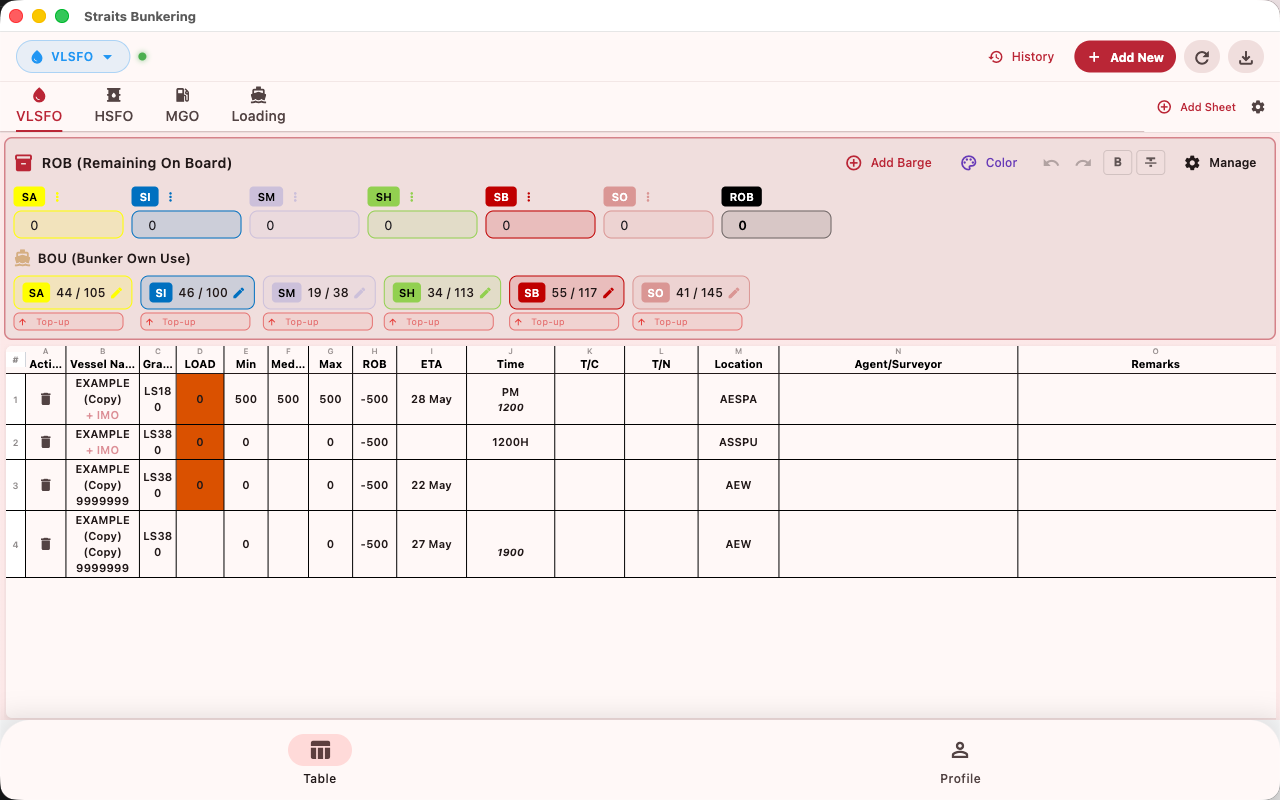Edit SB bunker own use pencil icon
This screenshot has width=1280, height=800.
(608, 293)
